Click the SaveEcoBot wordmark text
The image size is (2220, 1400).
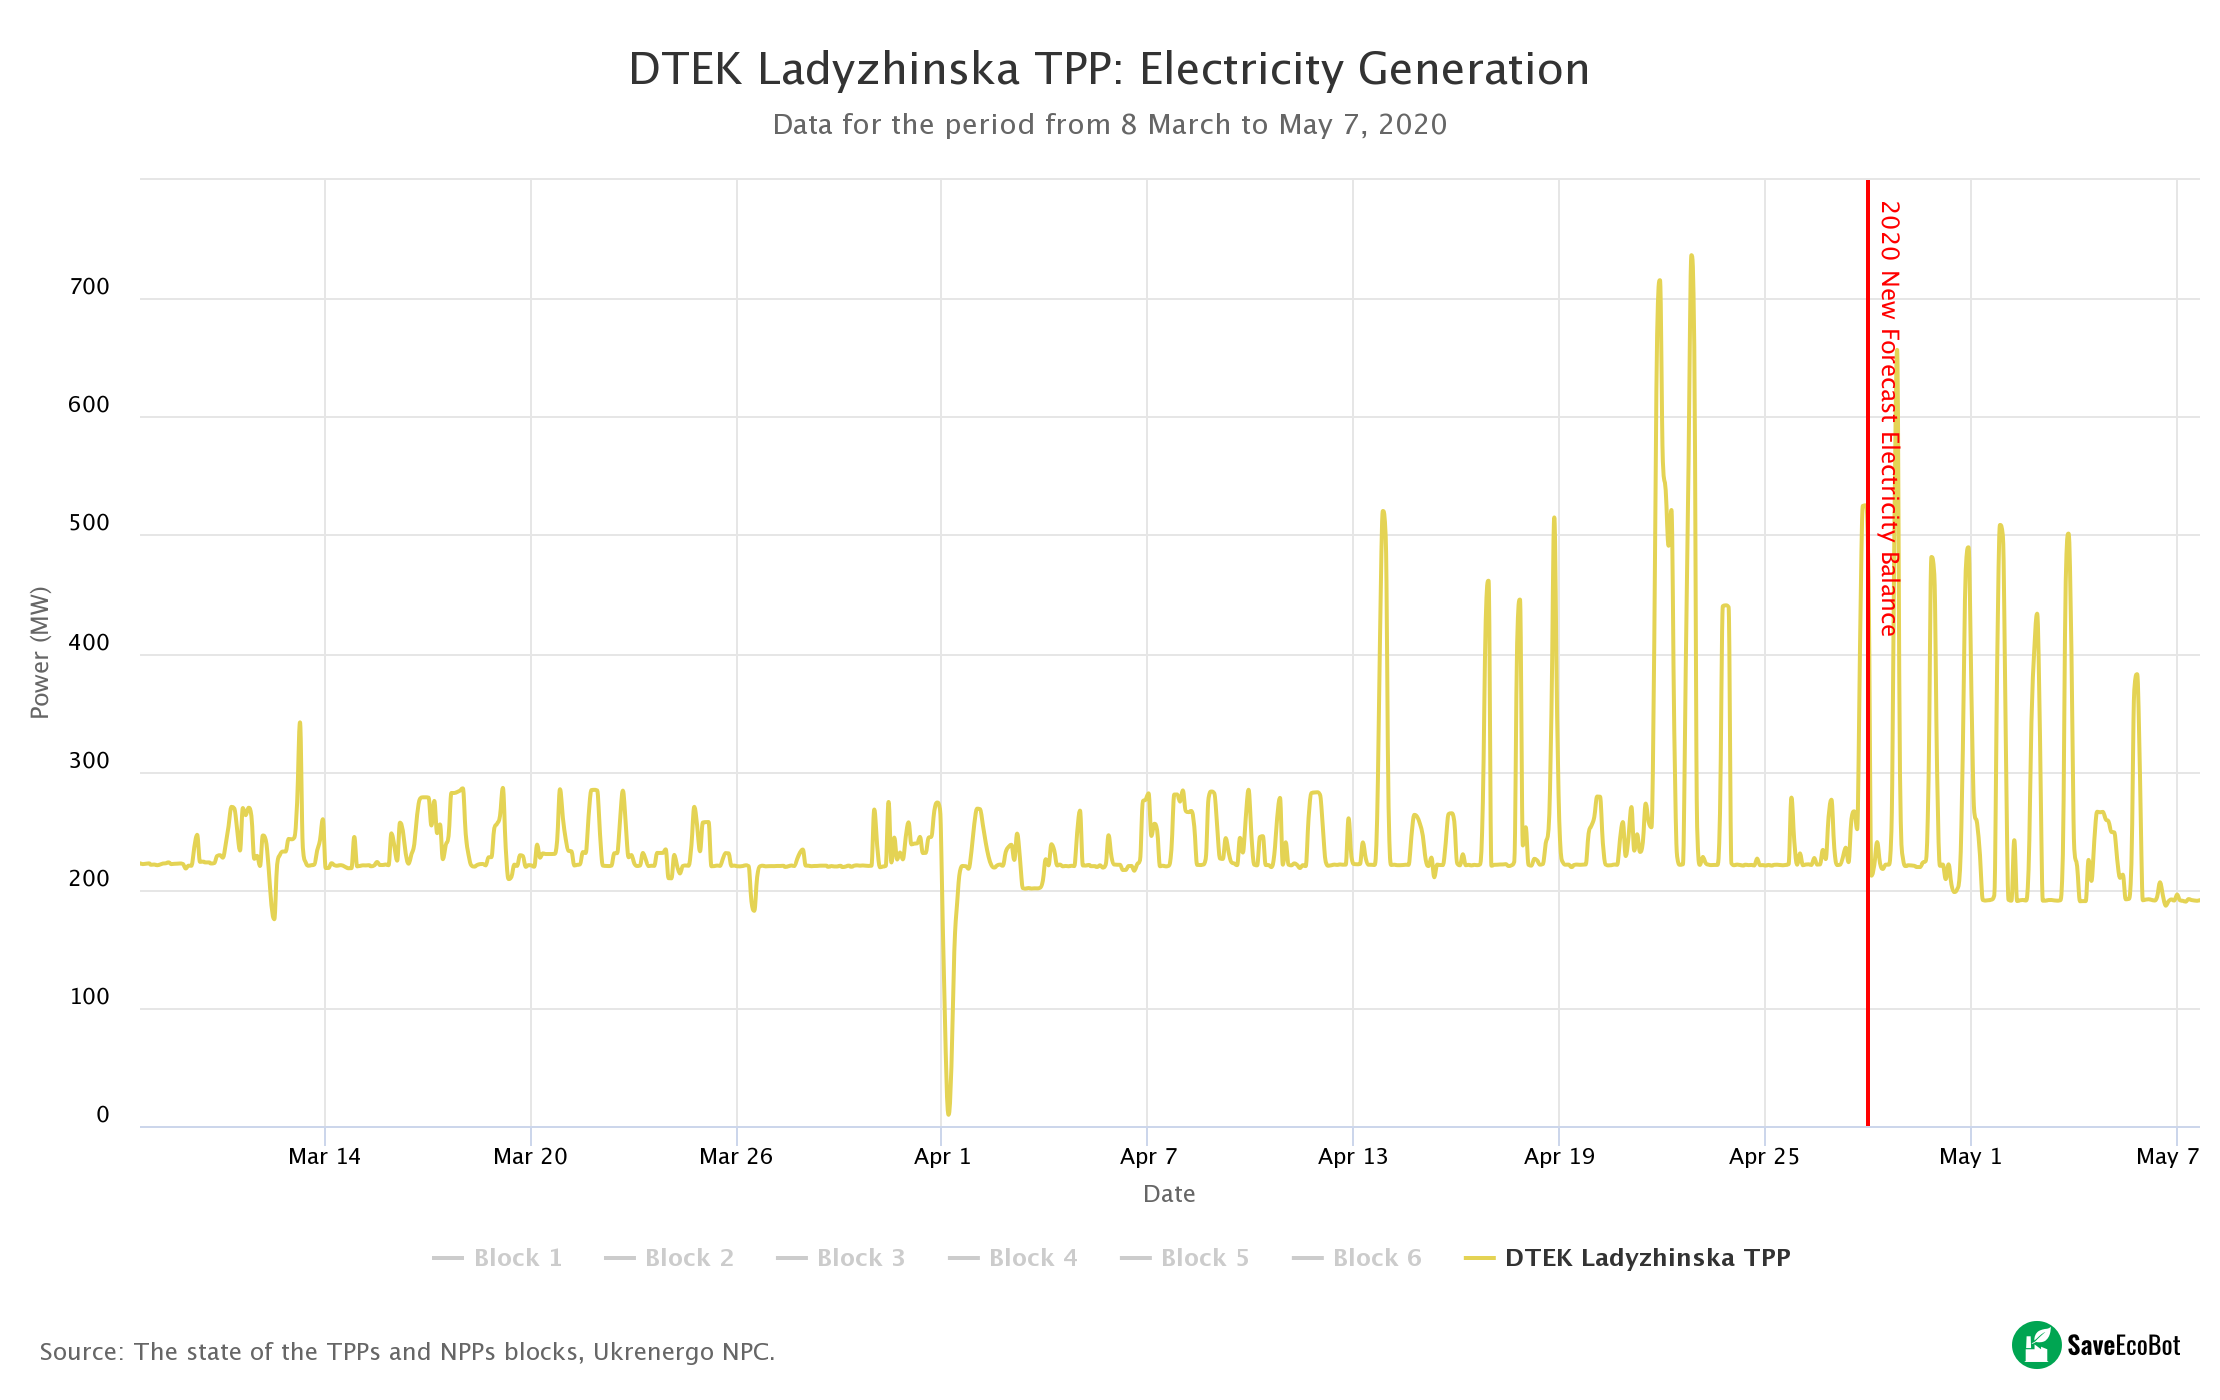(x=2124, y=1346)
